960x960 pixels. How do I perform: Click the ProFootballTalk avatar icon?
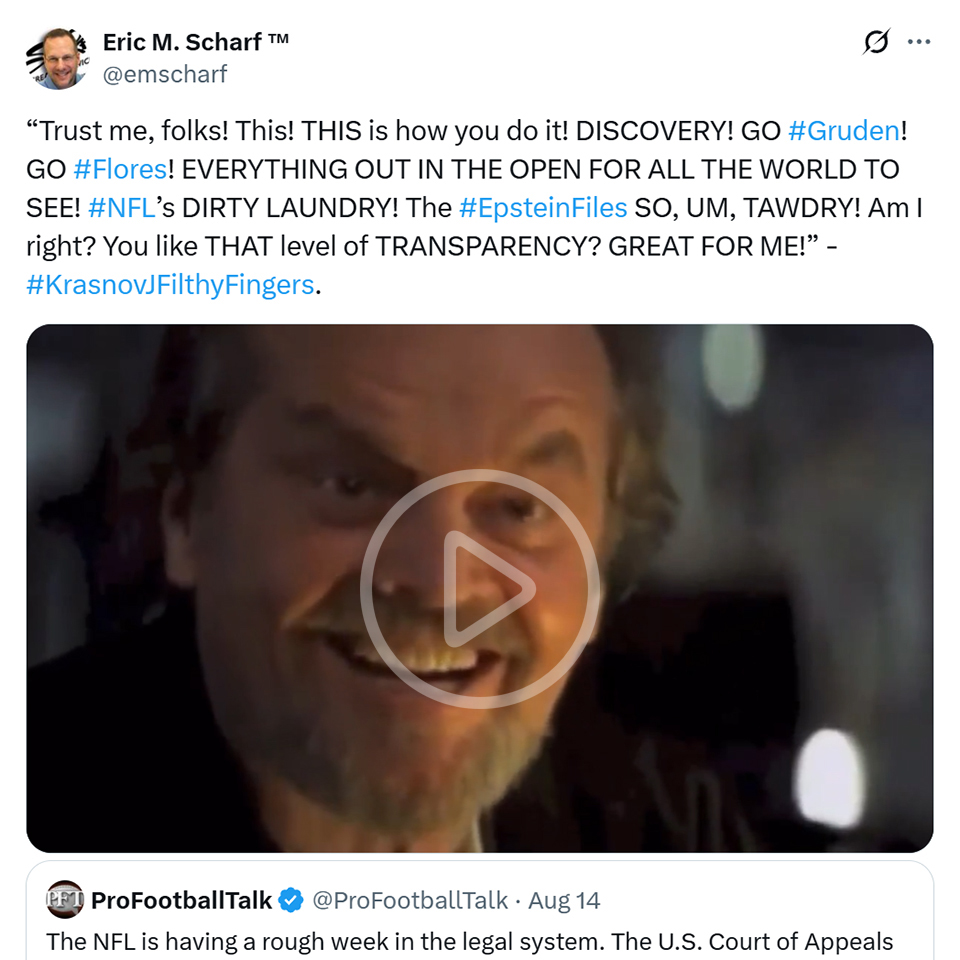65,900
